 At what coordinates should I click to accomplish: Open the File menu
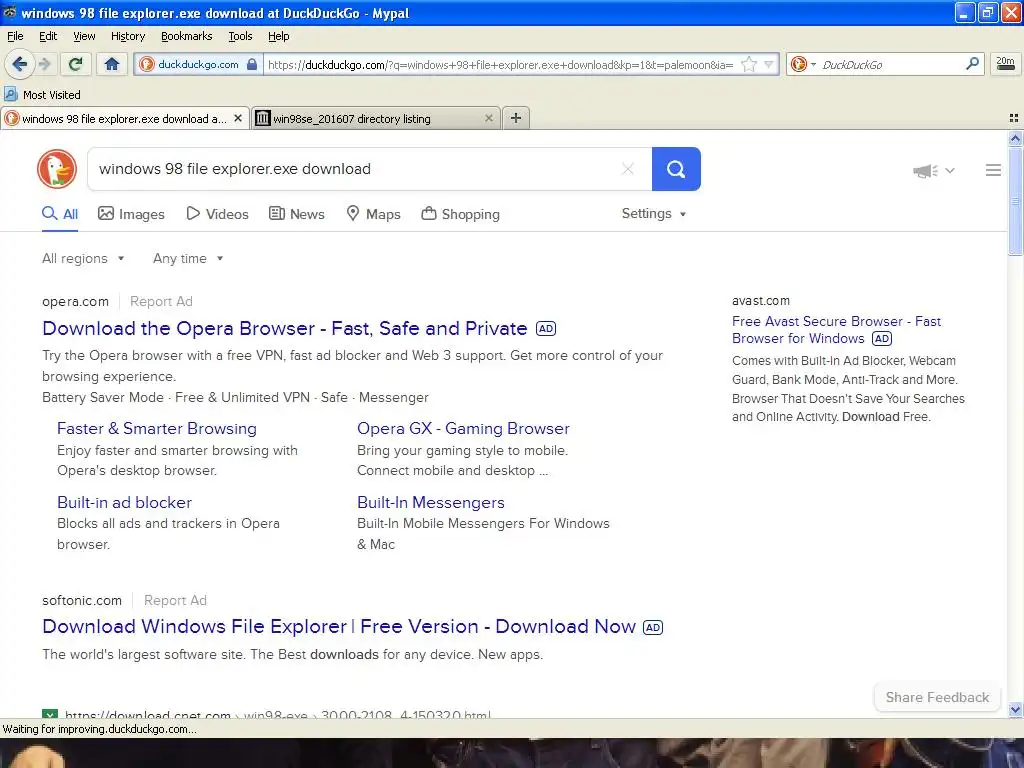(15, 36)
